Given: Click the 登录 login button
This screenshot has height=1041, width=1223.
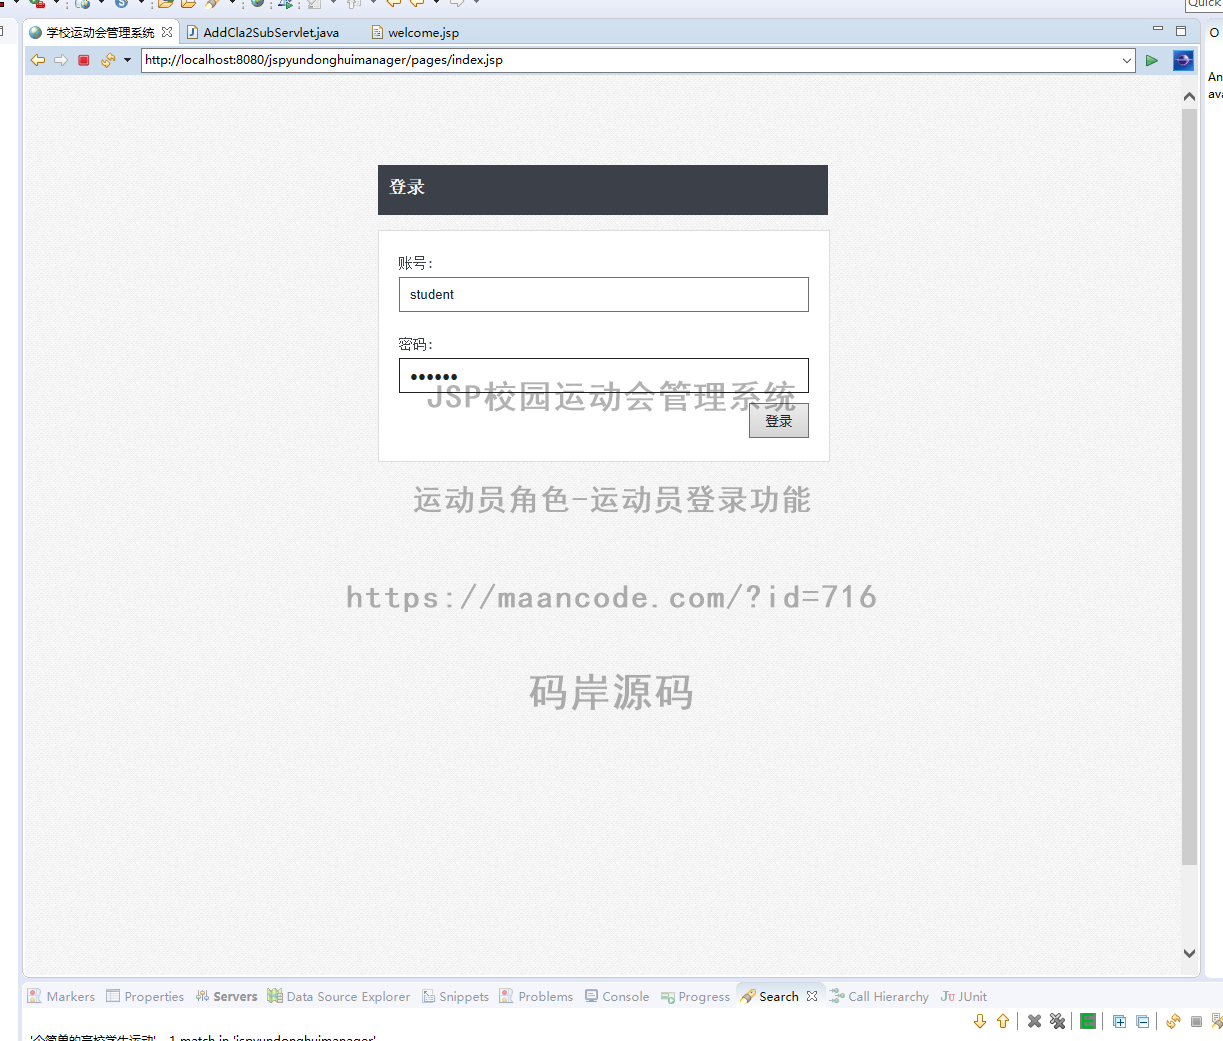Looking at the screenshot, I should [779, 421].
